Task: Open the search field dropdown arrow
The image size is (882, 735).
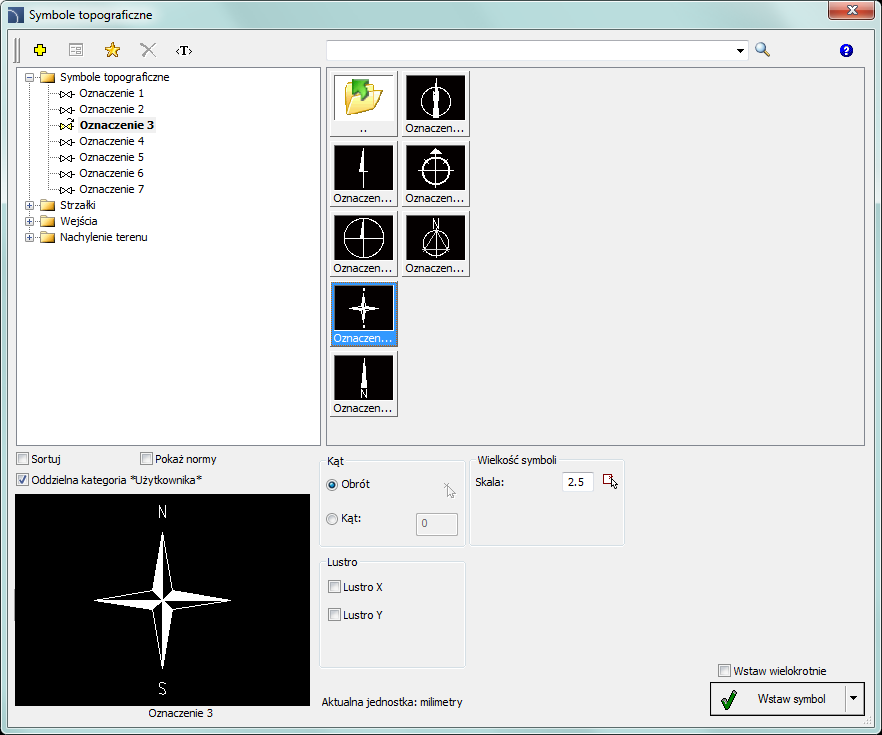Action: coord(740,51)
